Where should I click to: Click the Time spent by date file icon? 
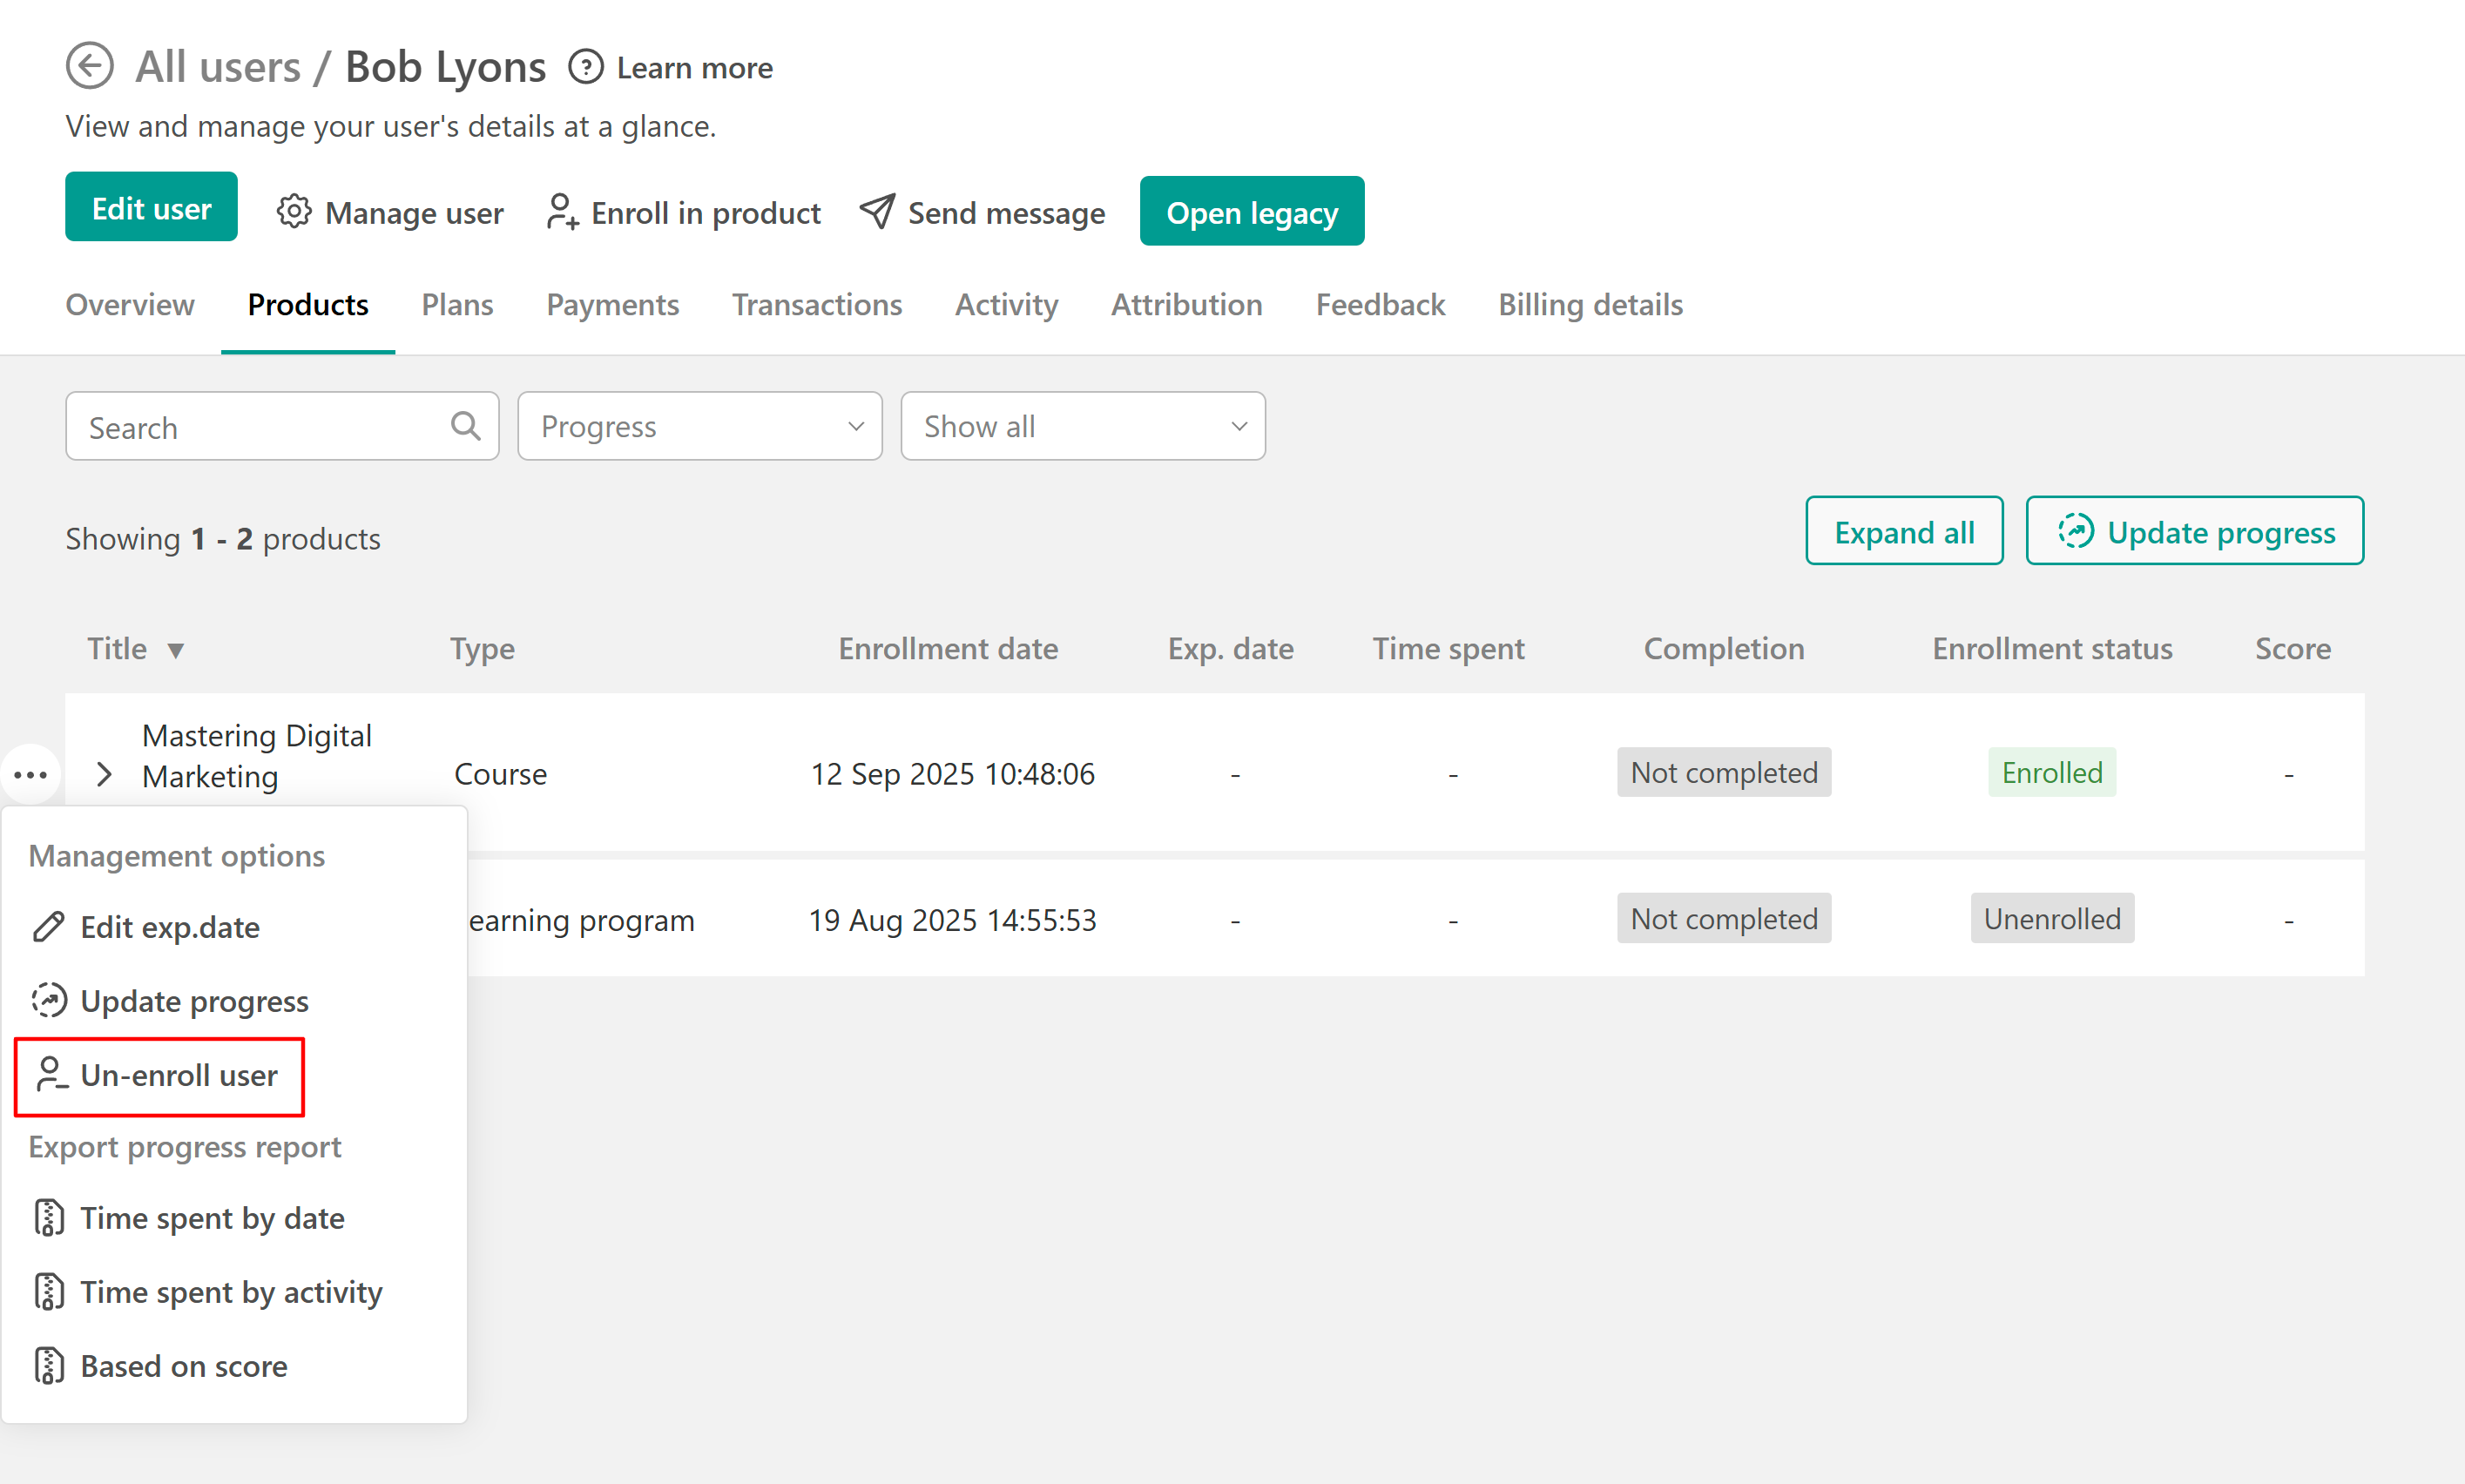point(49,1218)
